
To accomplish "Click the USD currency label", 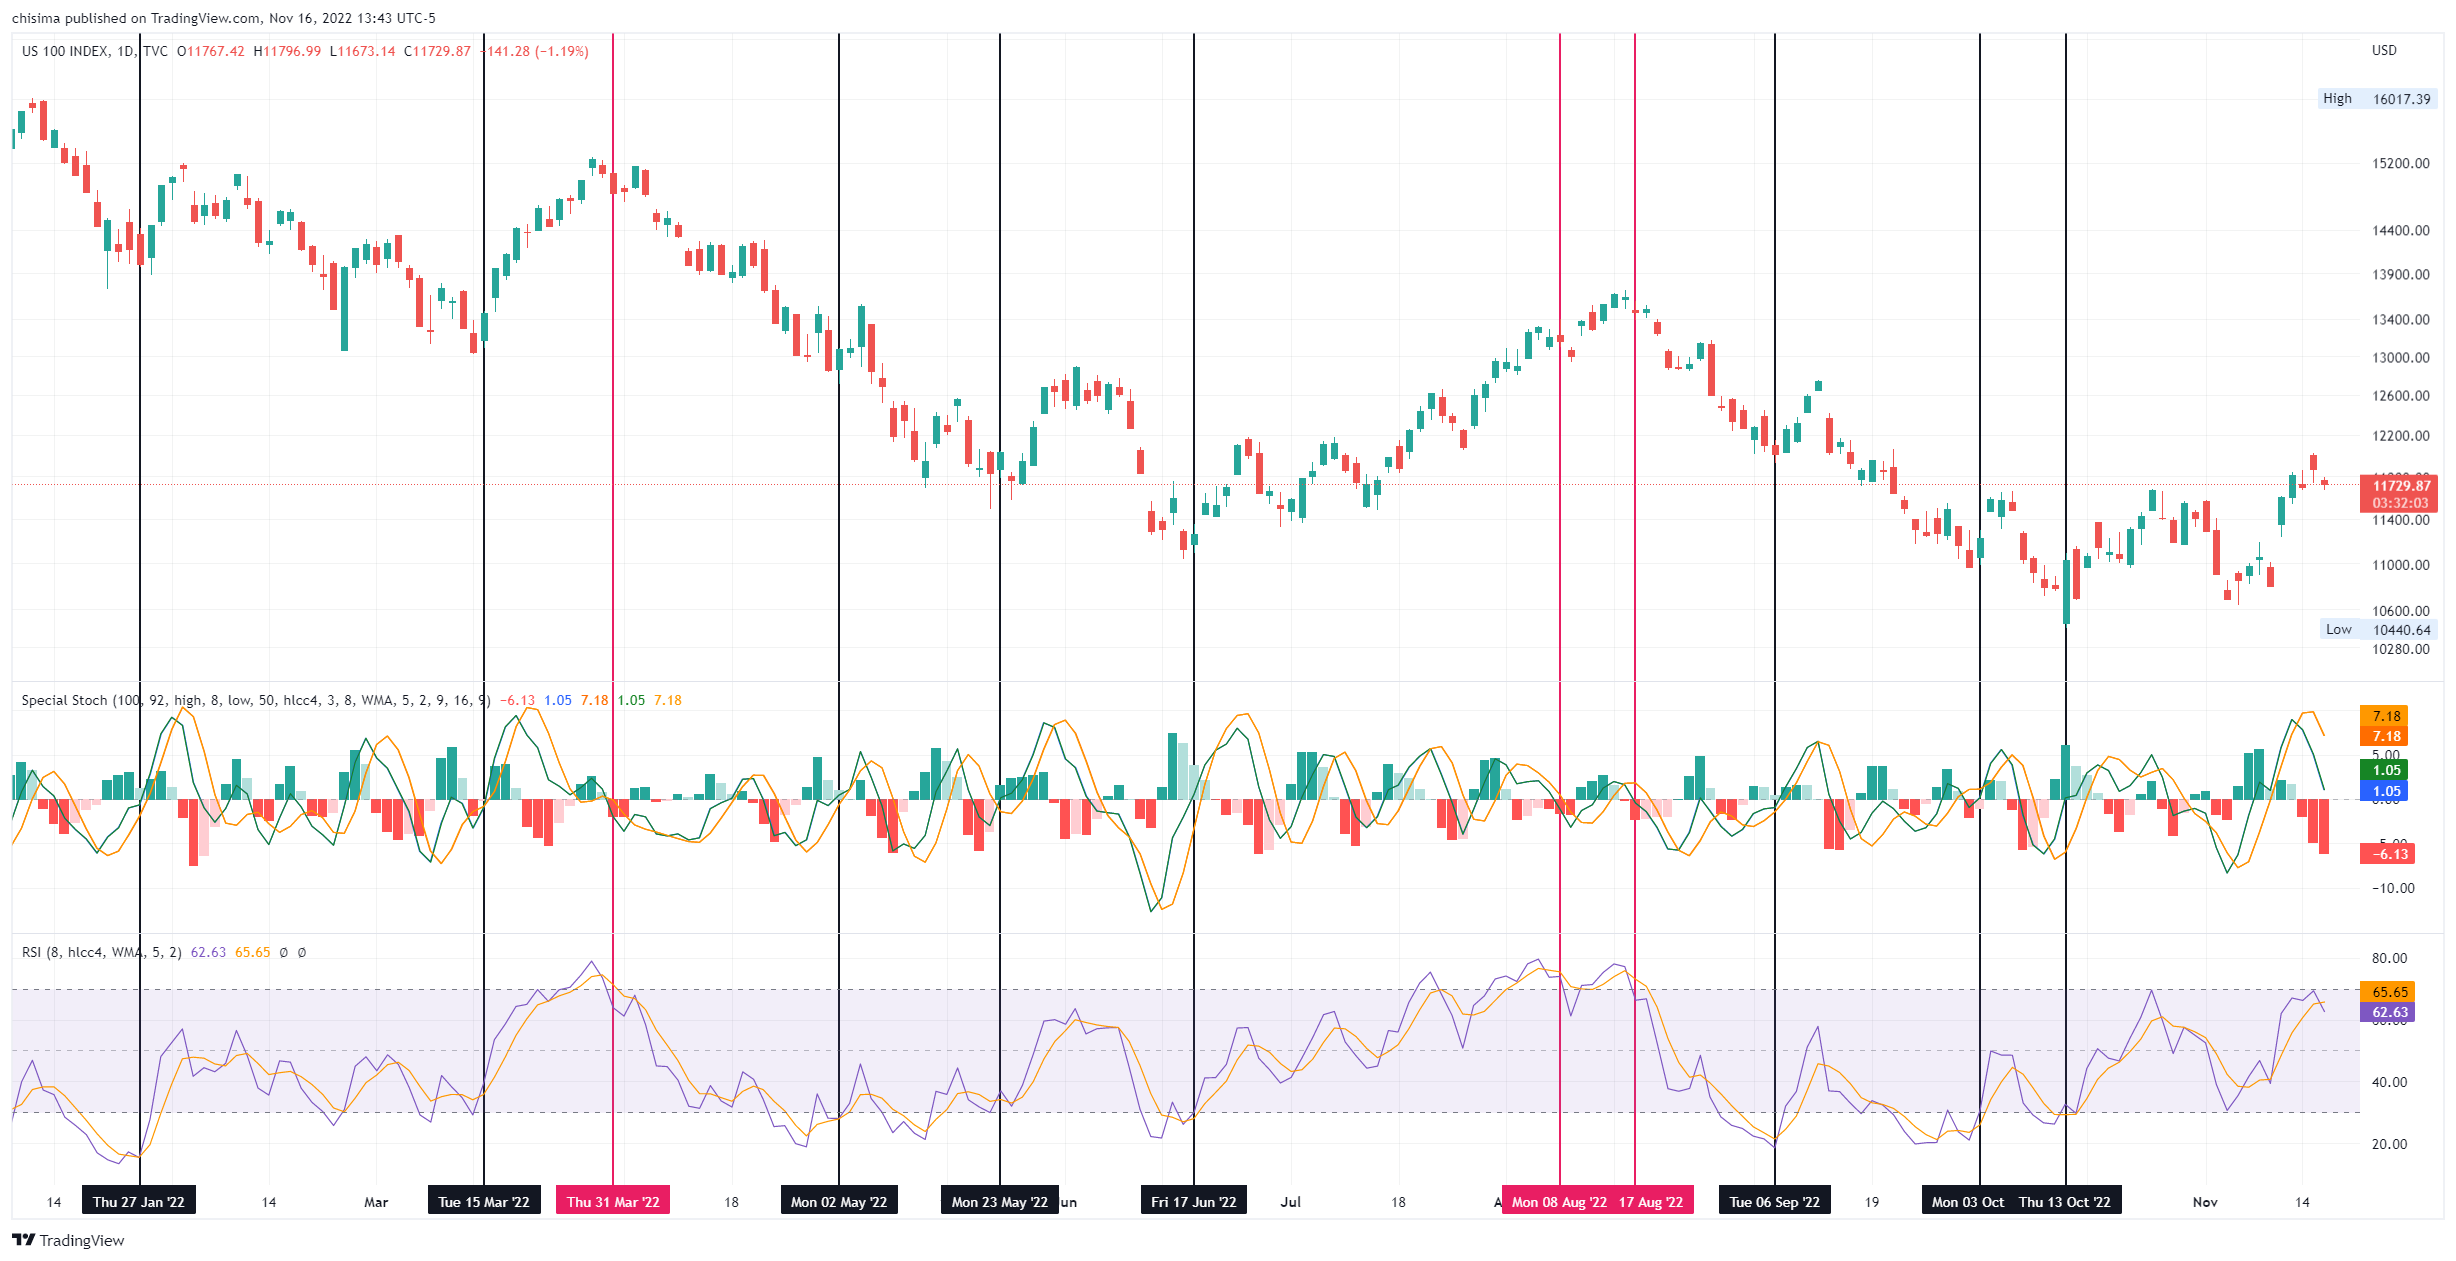I will (x=2384, y=50).
